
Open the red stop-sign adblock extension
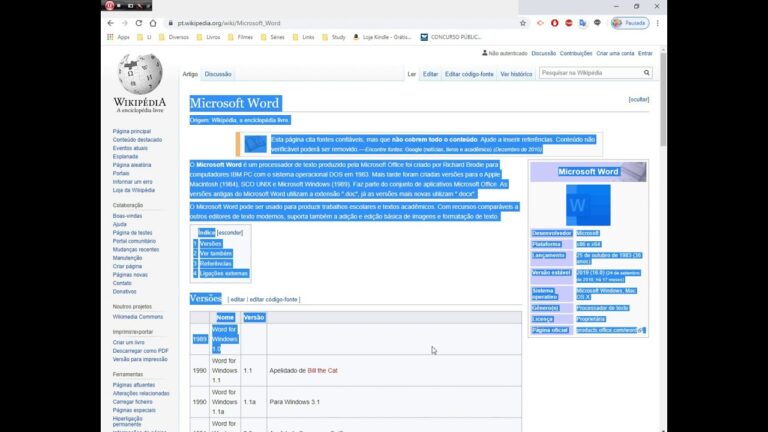click(x=569, y=23)
